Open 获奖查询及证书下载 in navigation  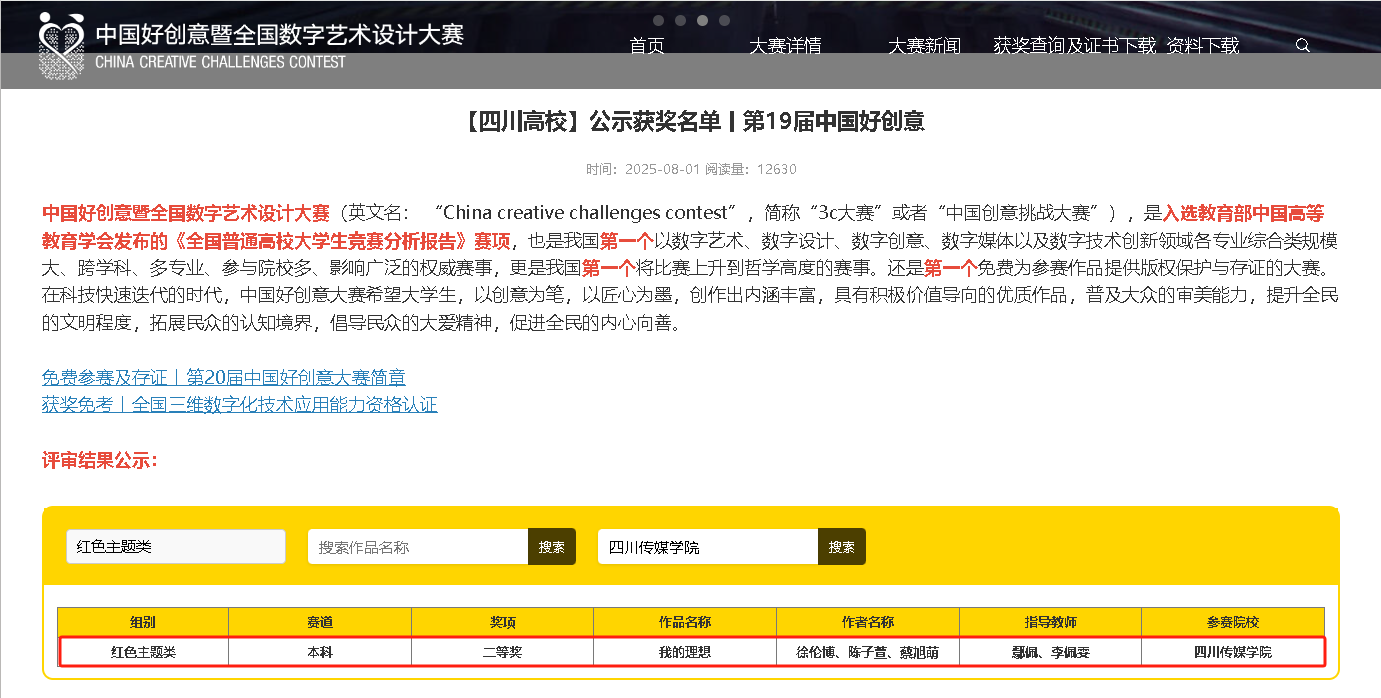click(x=1074, y=46)
